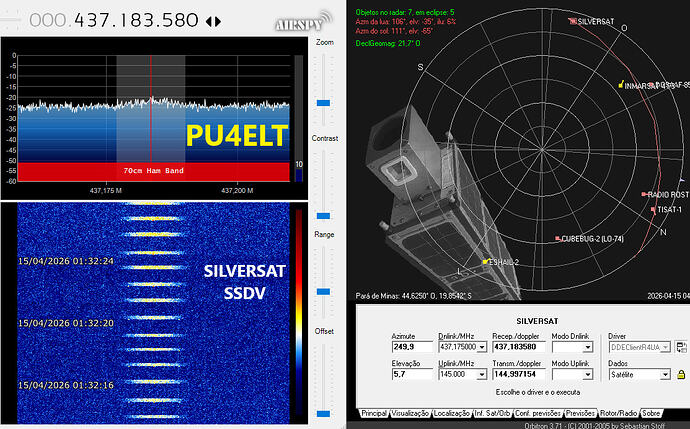Click the Zoom slider handle

click(x=323, y=103)
